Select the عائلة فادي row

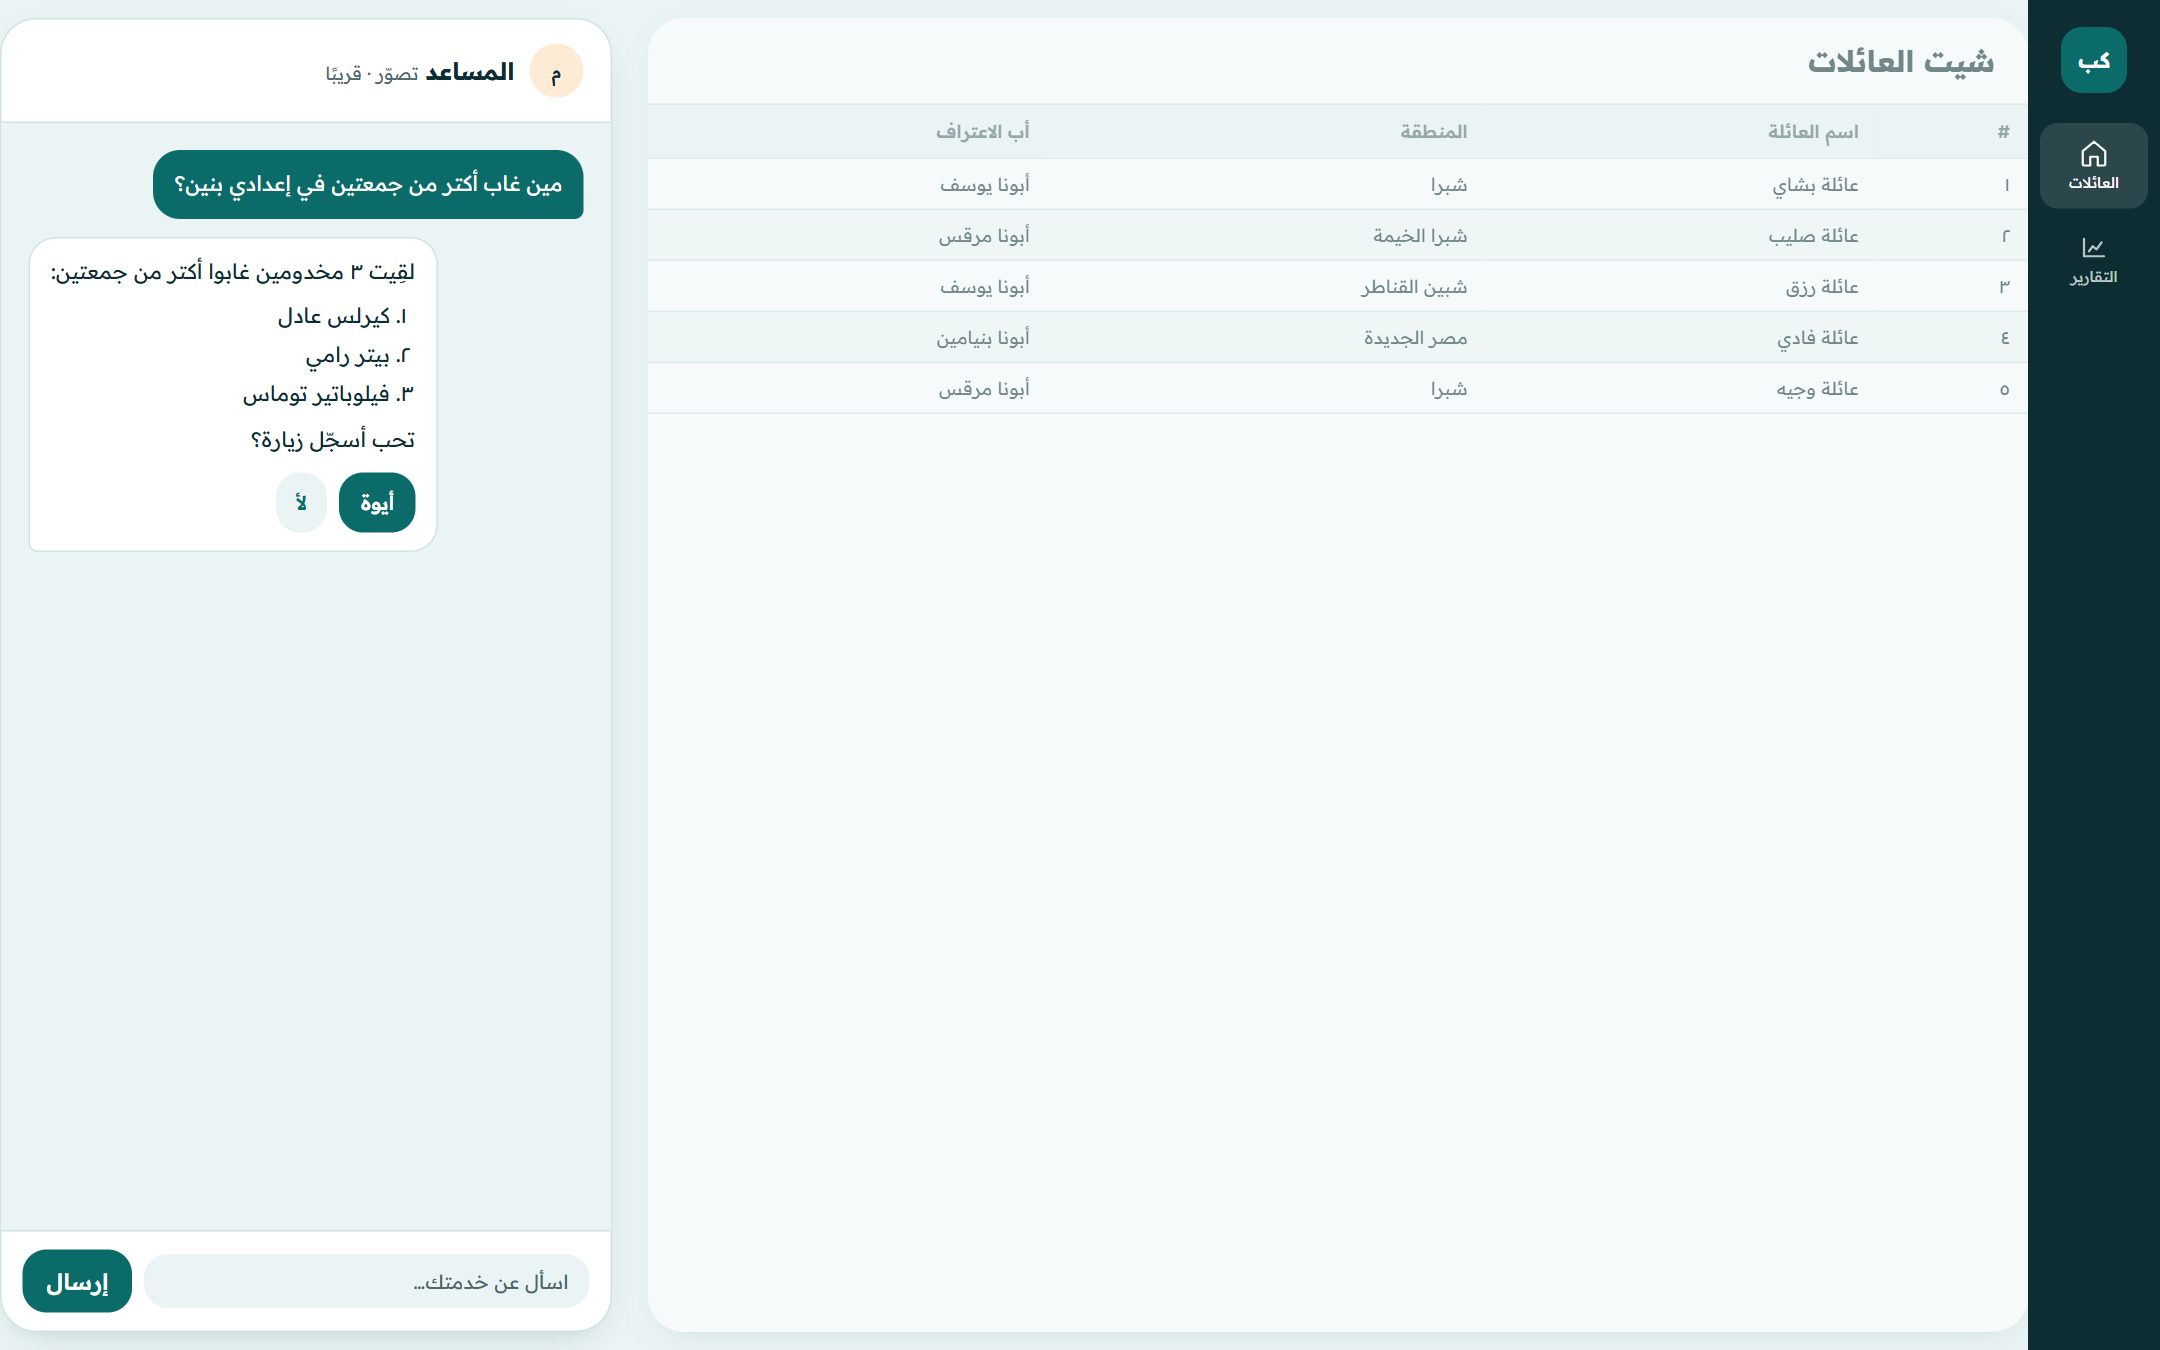[1337, 337]
